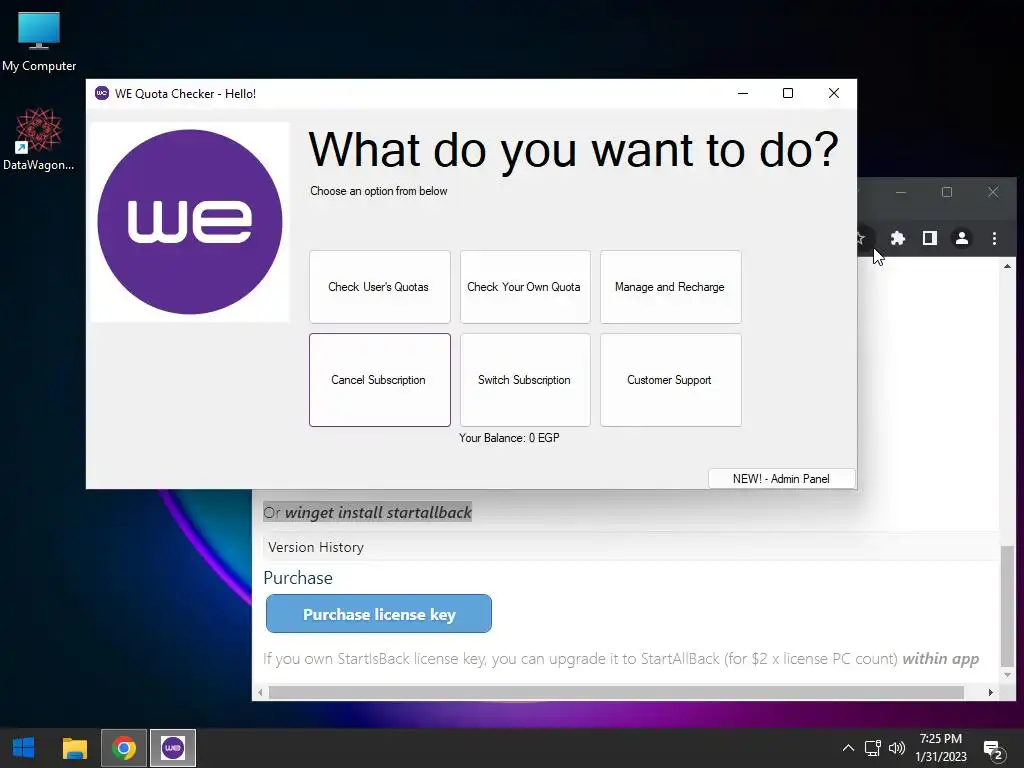Screen dimensions: 1024x768
Task: Open Customer Support
Action: pos(671,380)
